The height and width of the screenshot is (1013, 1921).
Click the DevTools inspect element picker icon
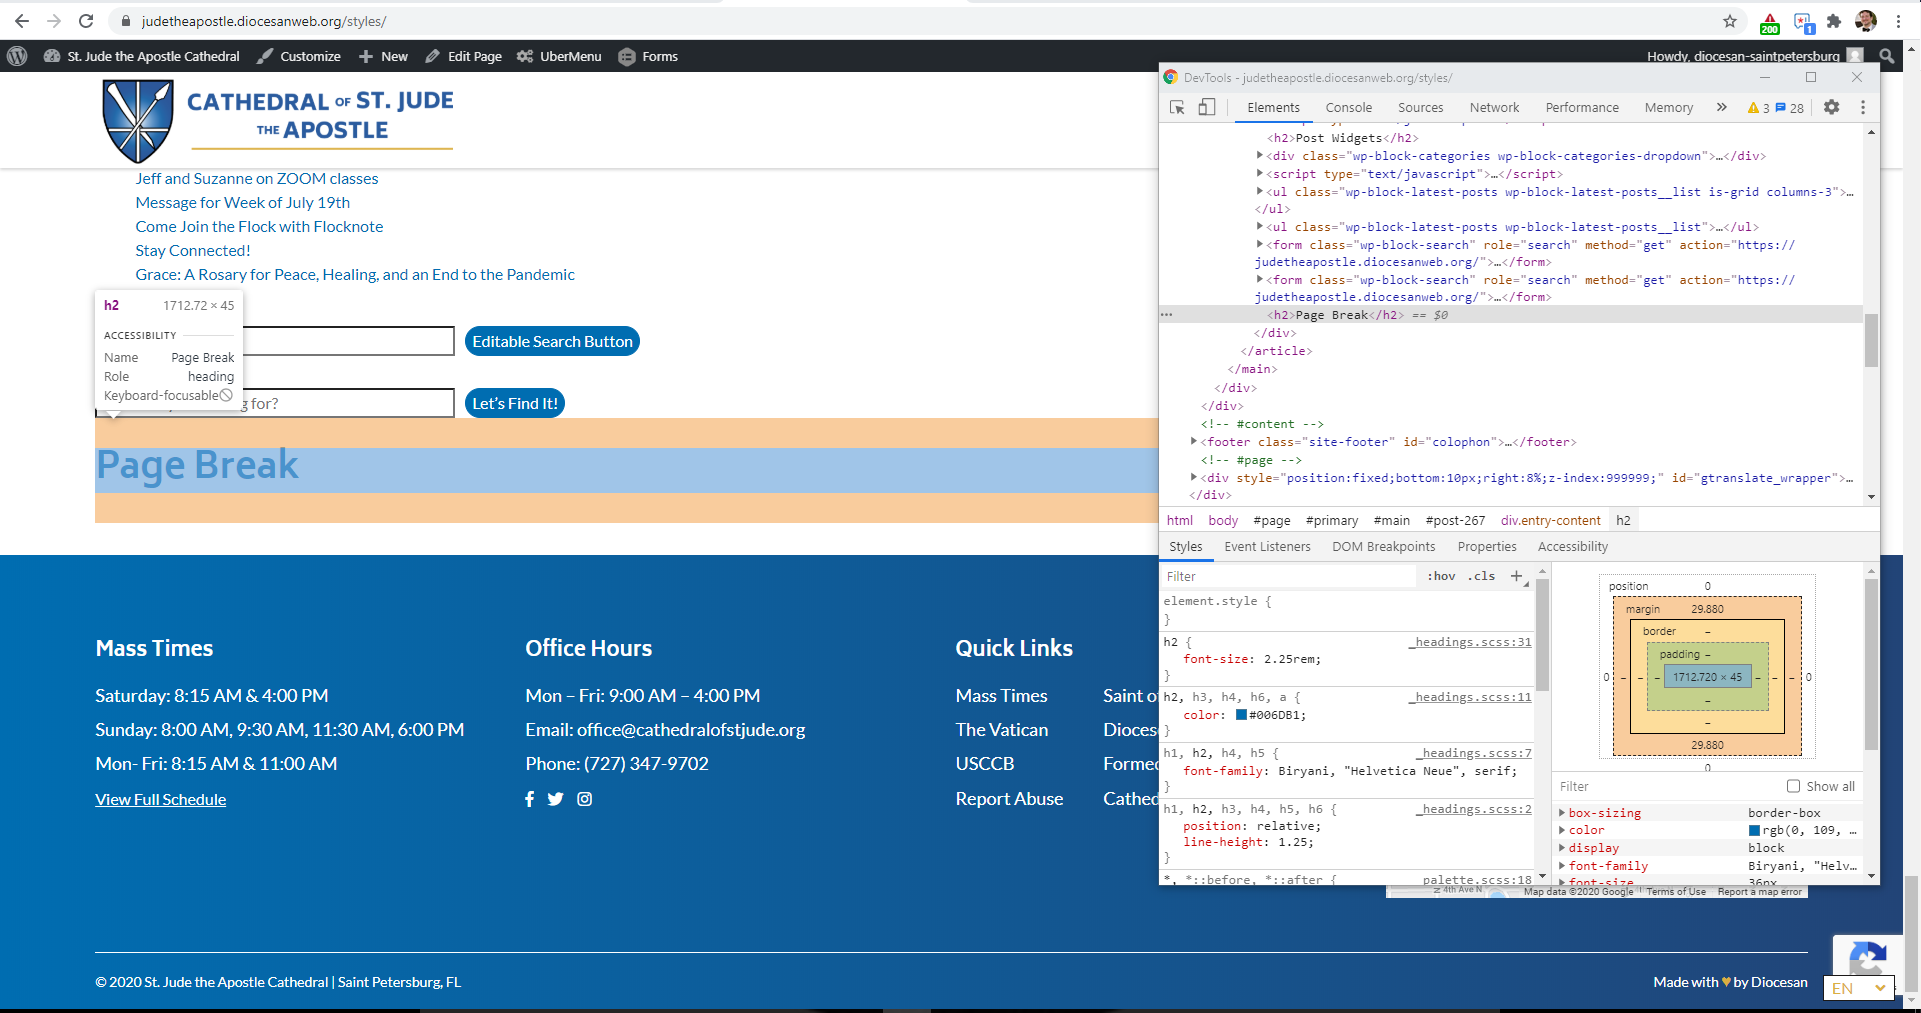coord(1177,108)
